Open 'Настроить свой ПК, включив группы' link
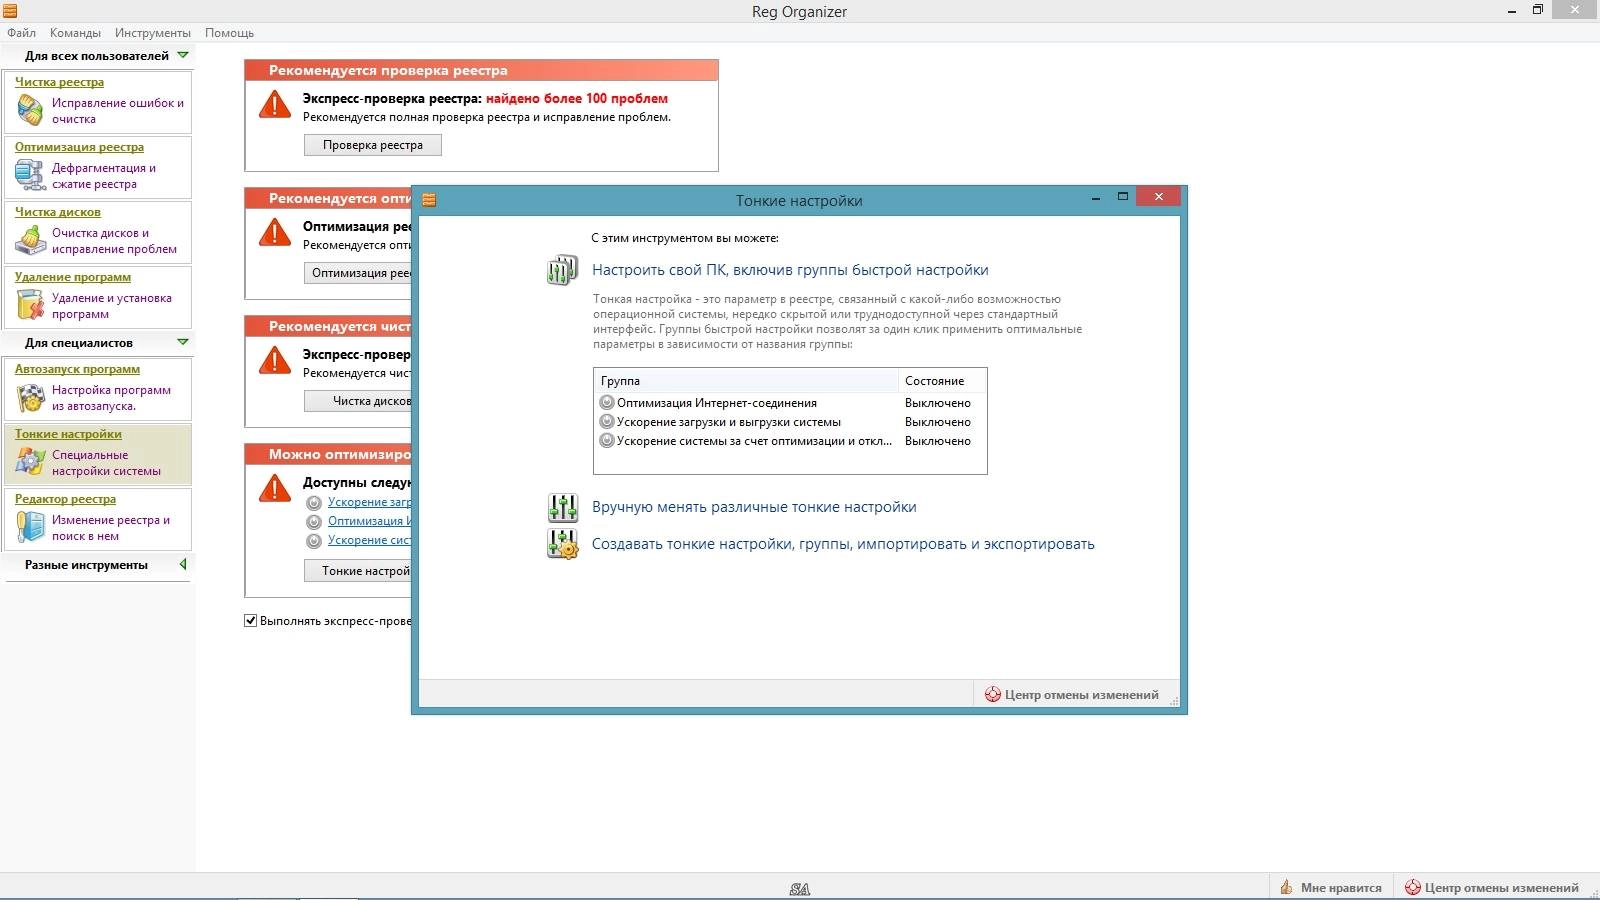1600x900 pixels. point(790,270)
